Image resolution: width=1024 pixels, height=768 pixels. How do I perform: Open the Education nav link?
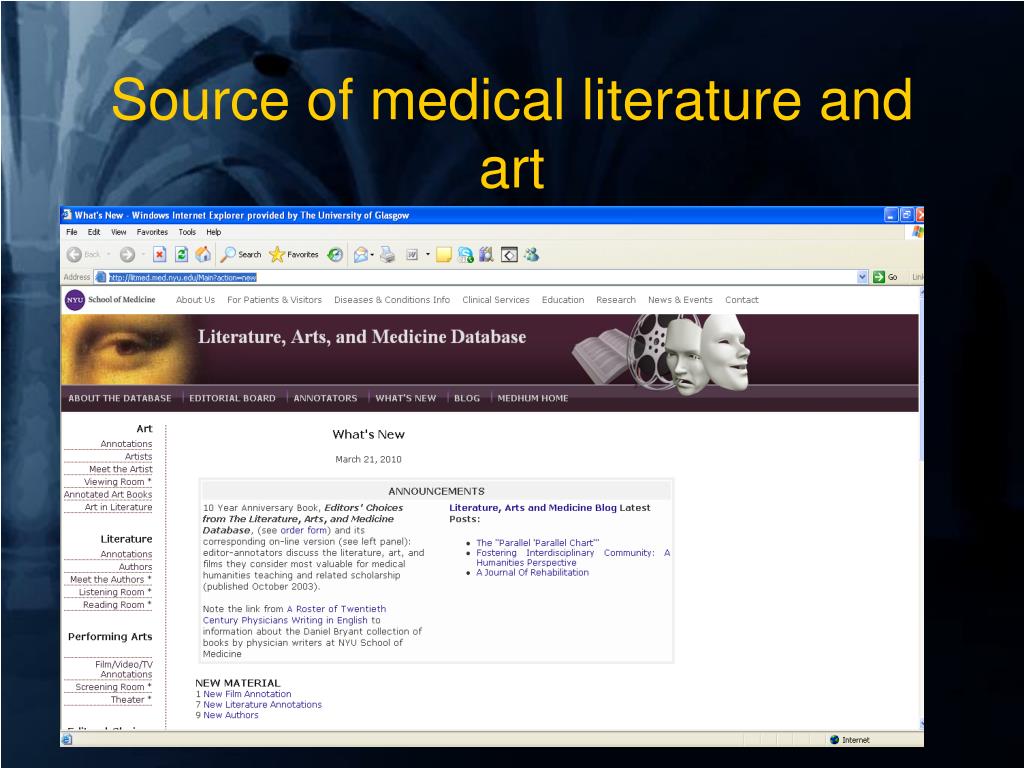pyautogui.click(x=563, y=300)
